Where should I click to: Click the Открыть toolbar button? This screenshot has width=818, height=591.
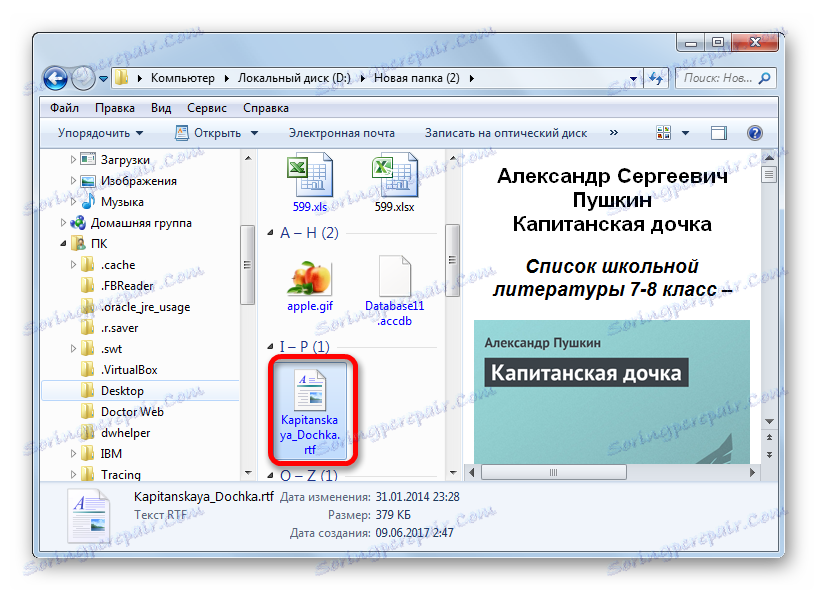click(209, 133)
